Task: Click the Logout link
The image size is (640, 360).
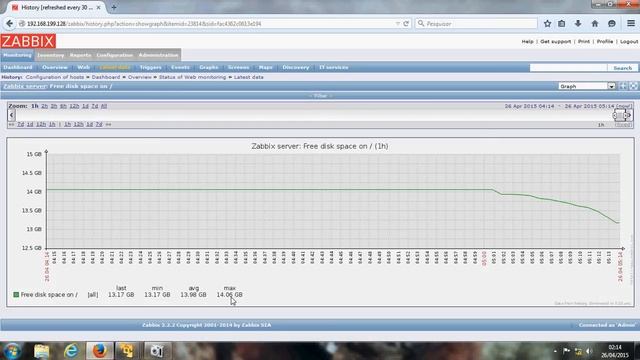Action: 629,42
